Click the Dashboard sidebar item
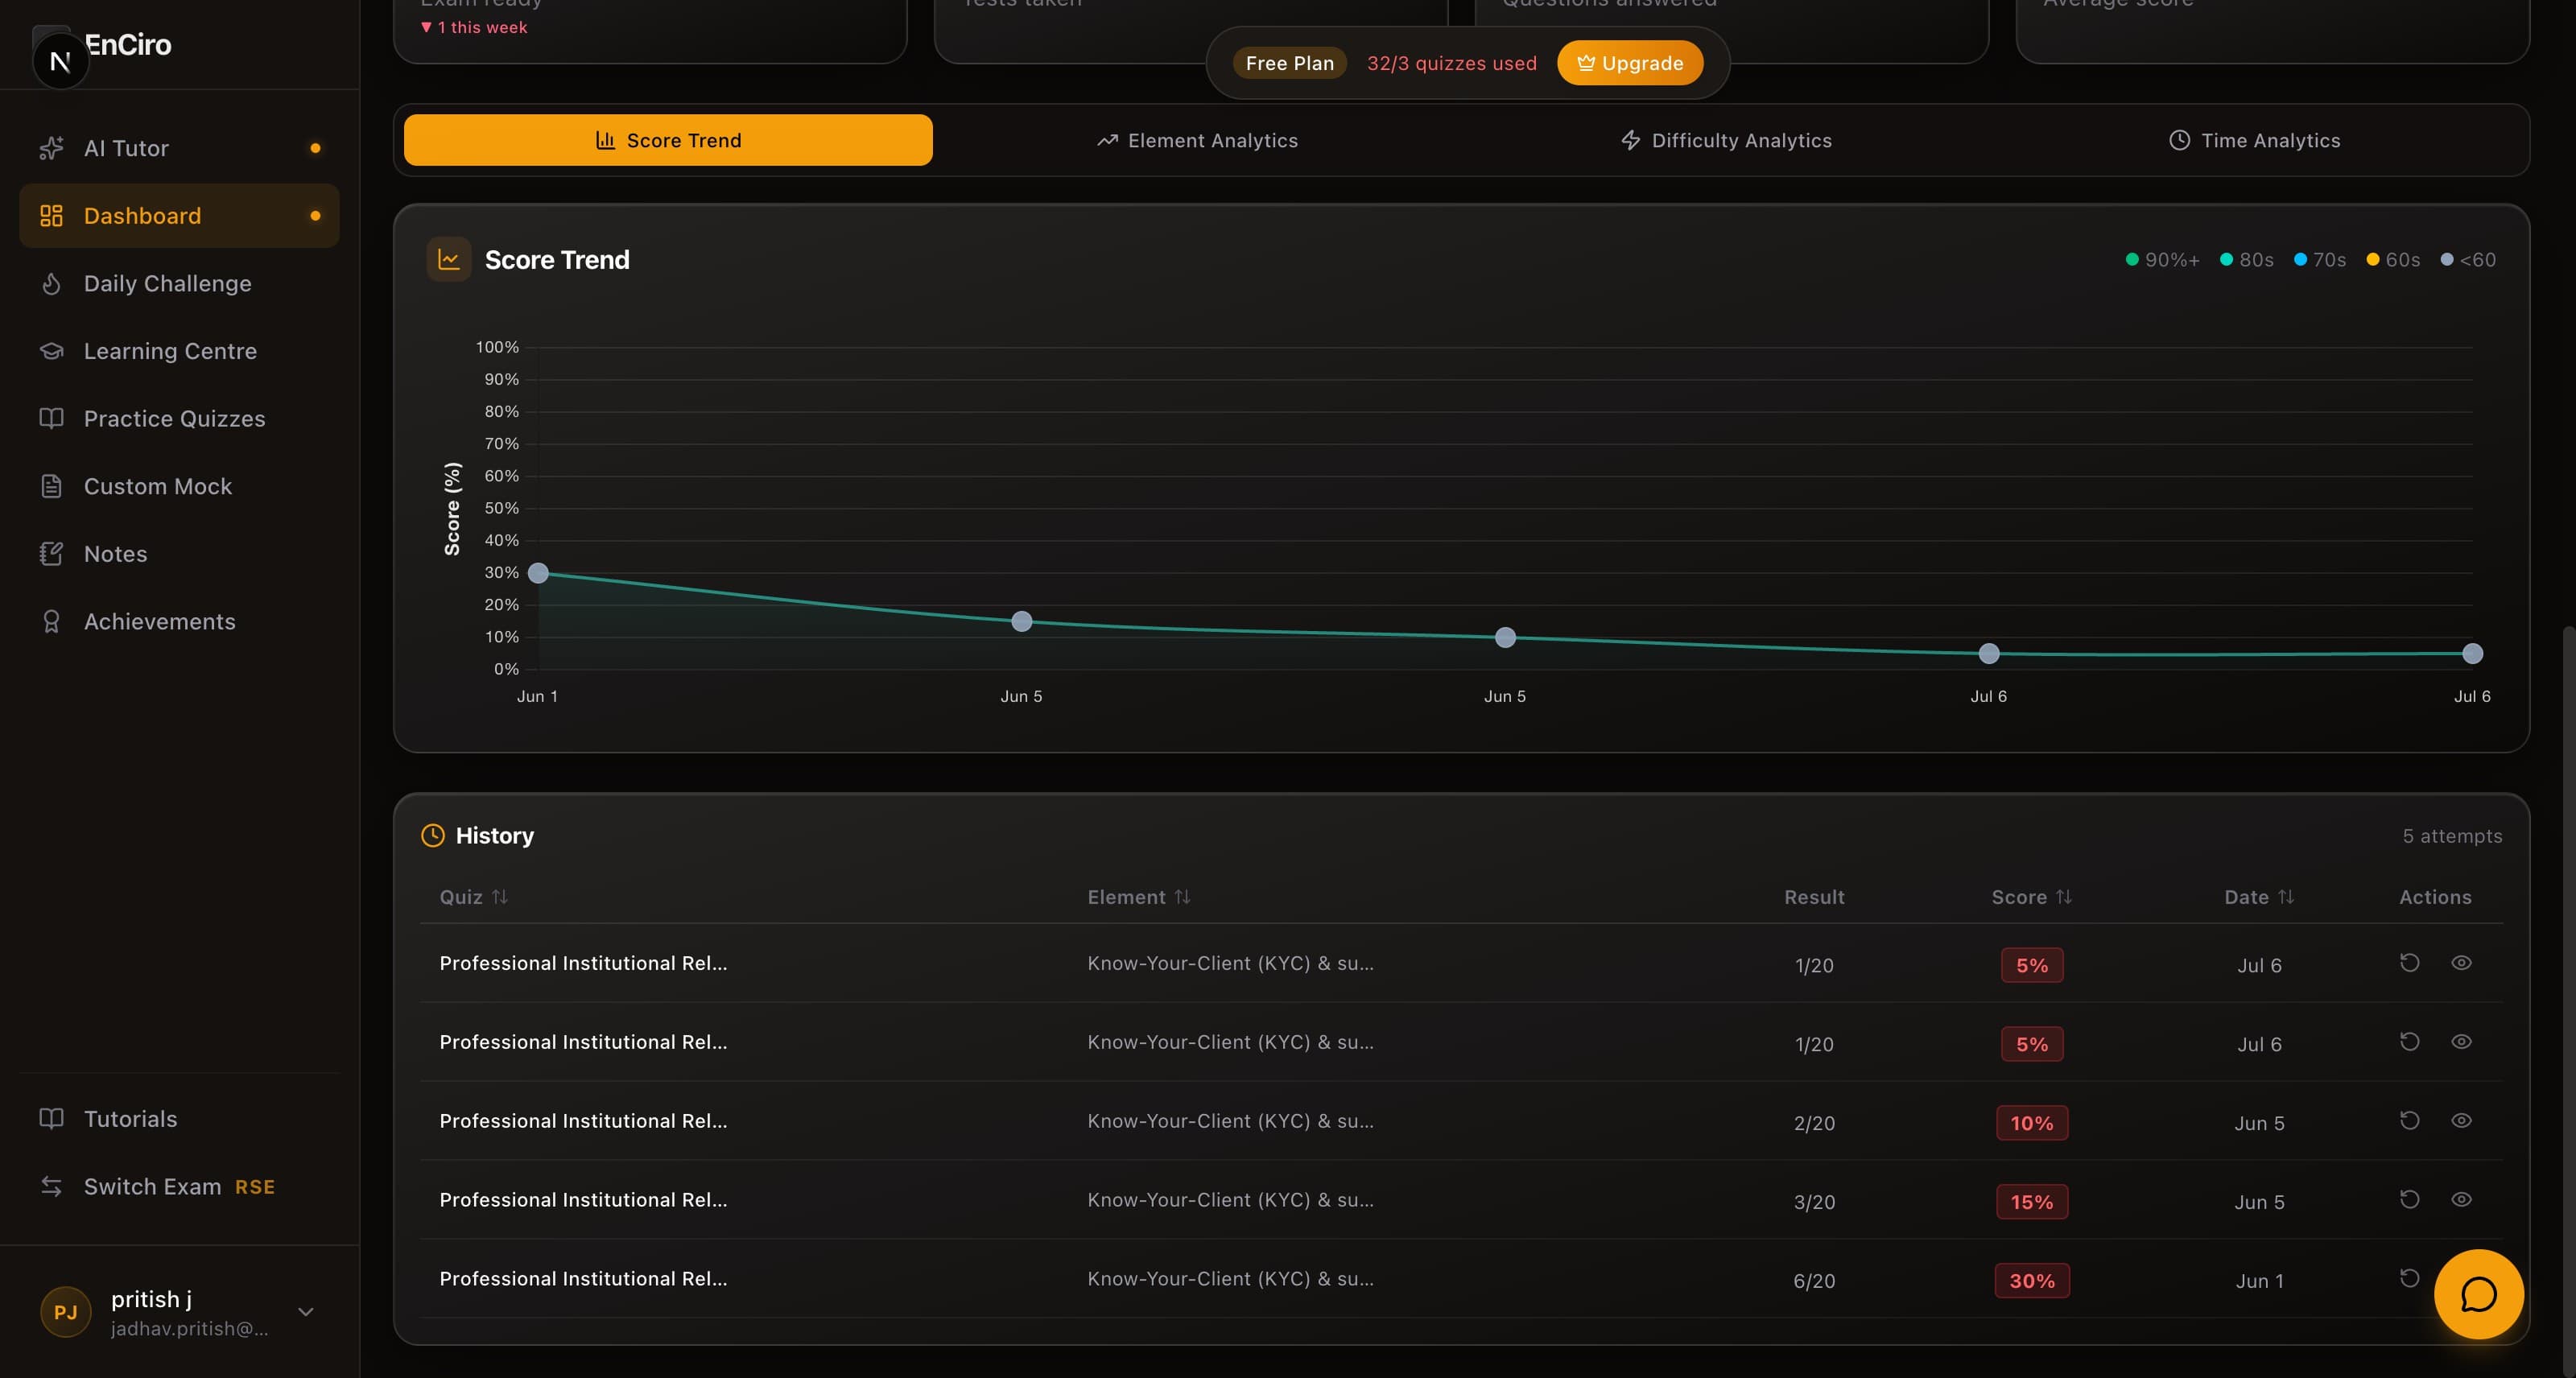Image resolution: width=2576 pixels, height=1378 pixels. click(x=179, y=216)
